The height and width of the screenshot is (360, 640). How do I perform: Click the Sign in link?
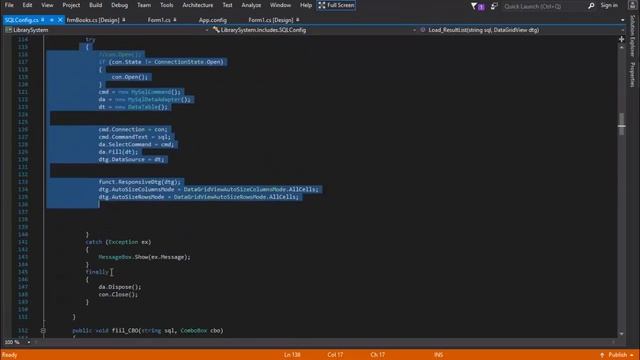pos(609,5)
